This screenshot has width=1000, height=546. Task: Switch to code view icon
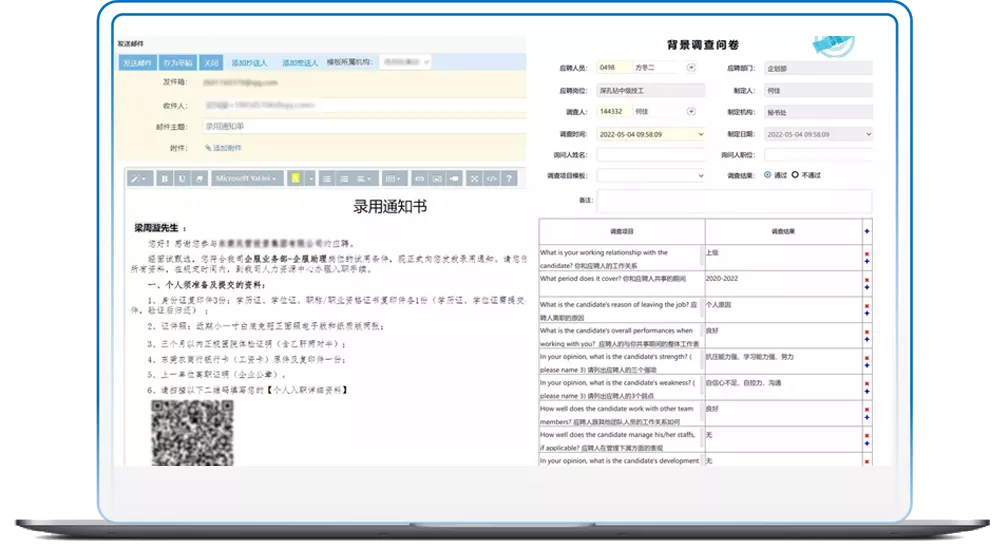(x=492, y=179)
